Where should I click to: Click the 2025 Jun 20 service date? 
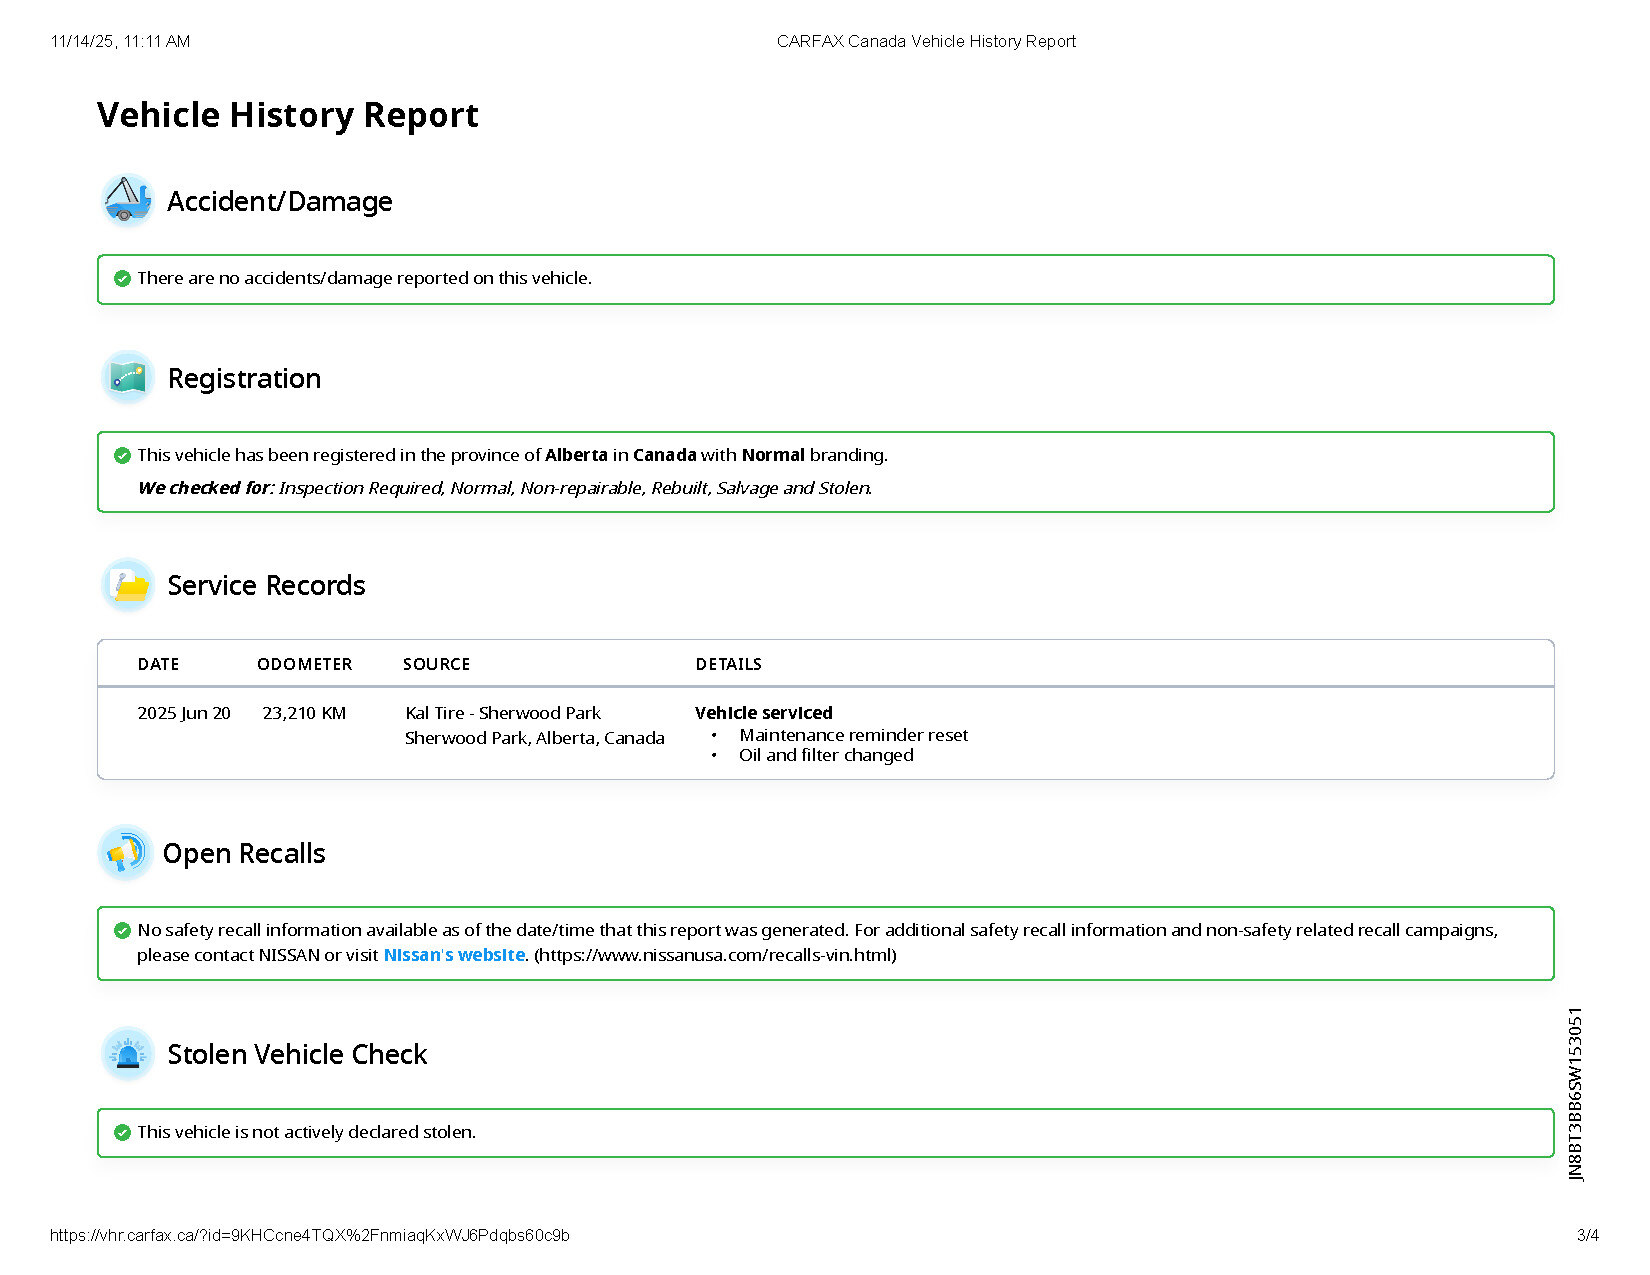click(184, 713)
